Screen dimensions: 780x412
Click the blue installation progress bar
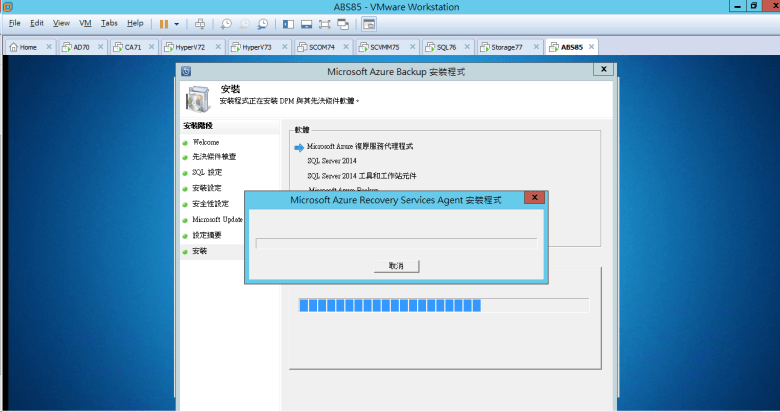391,305
